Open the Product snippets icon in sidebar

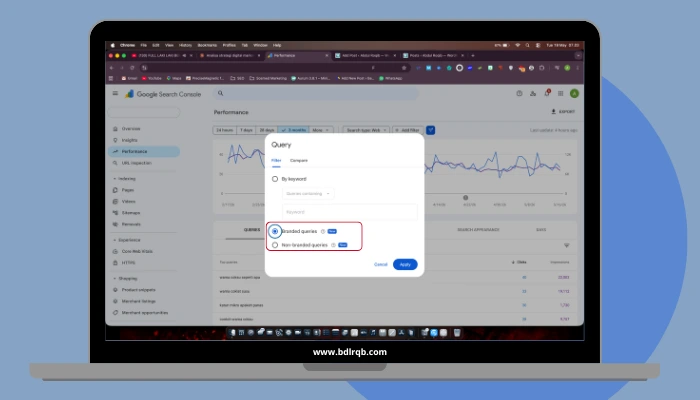[115, 290]
